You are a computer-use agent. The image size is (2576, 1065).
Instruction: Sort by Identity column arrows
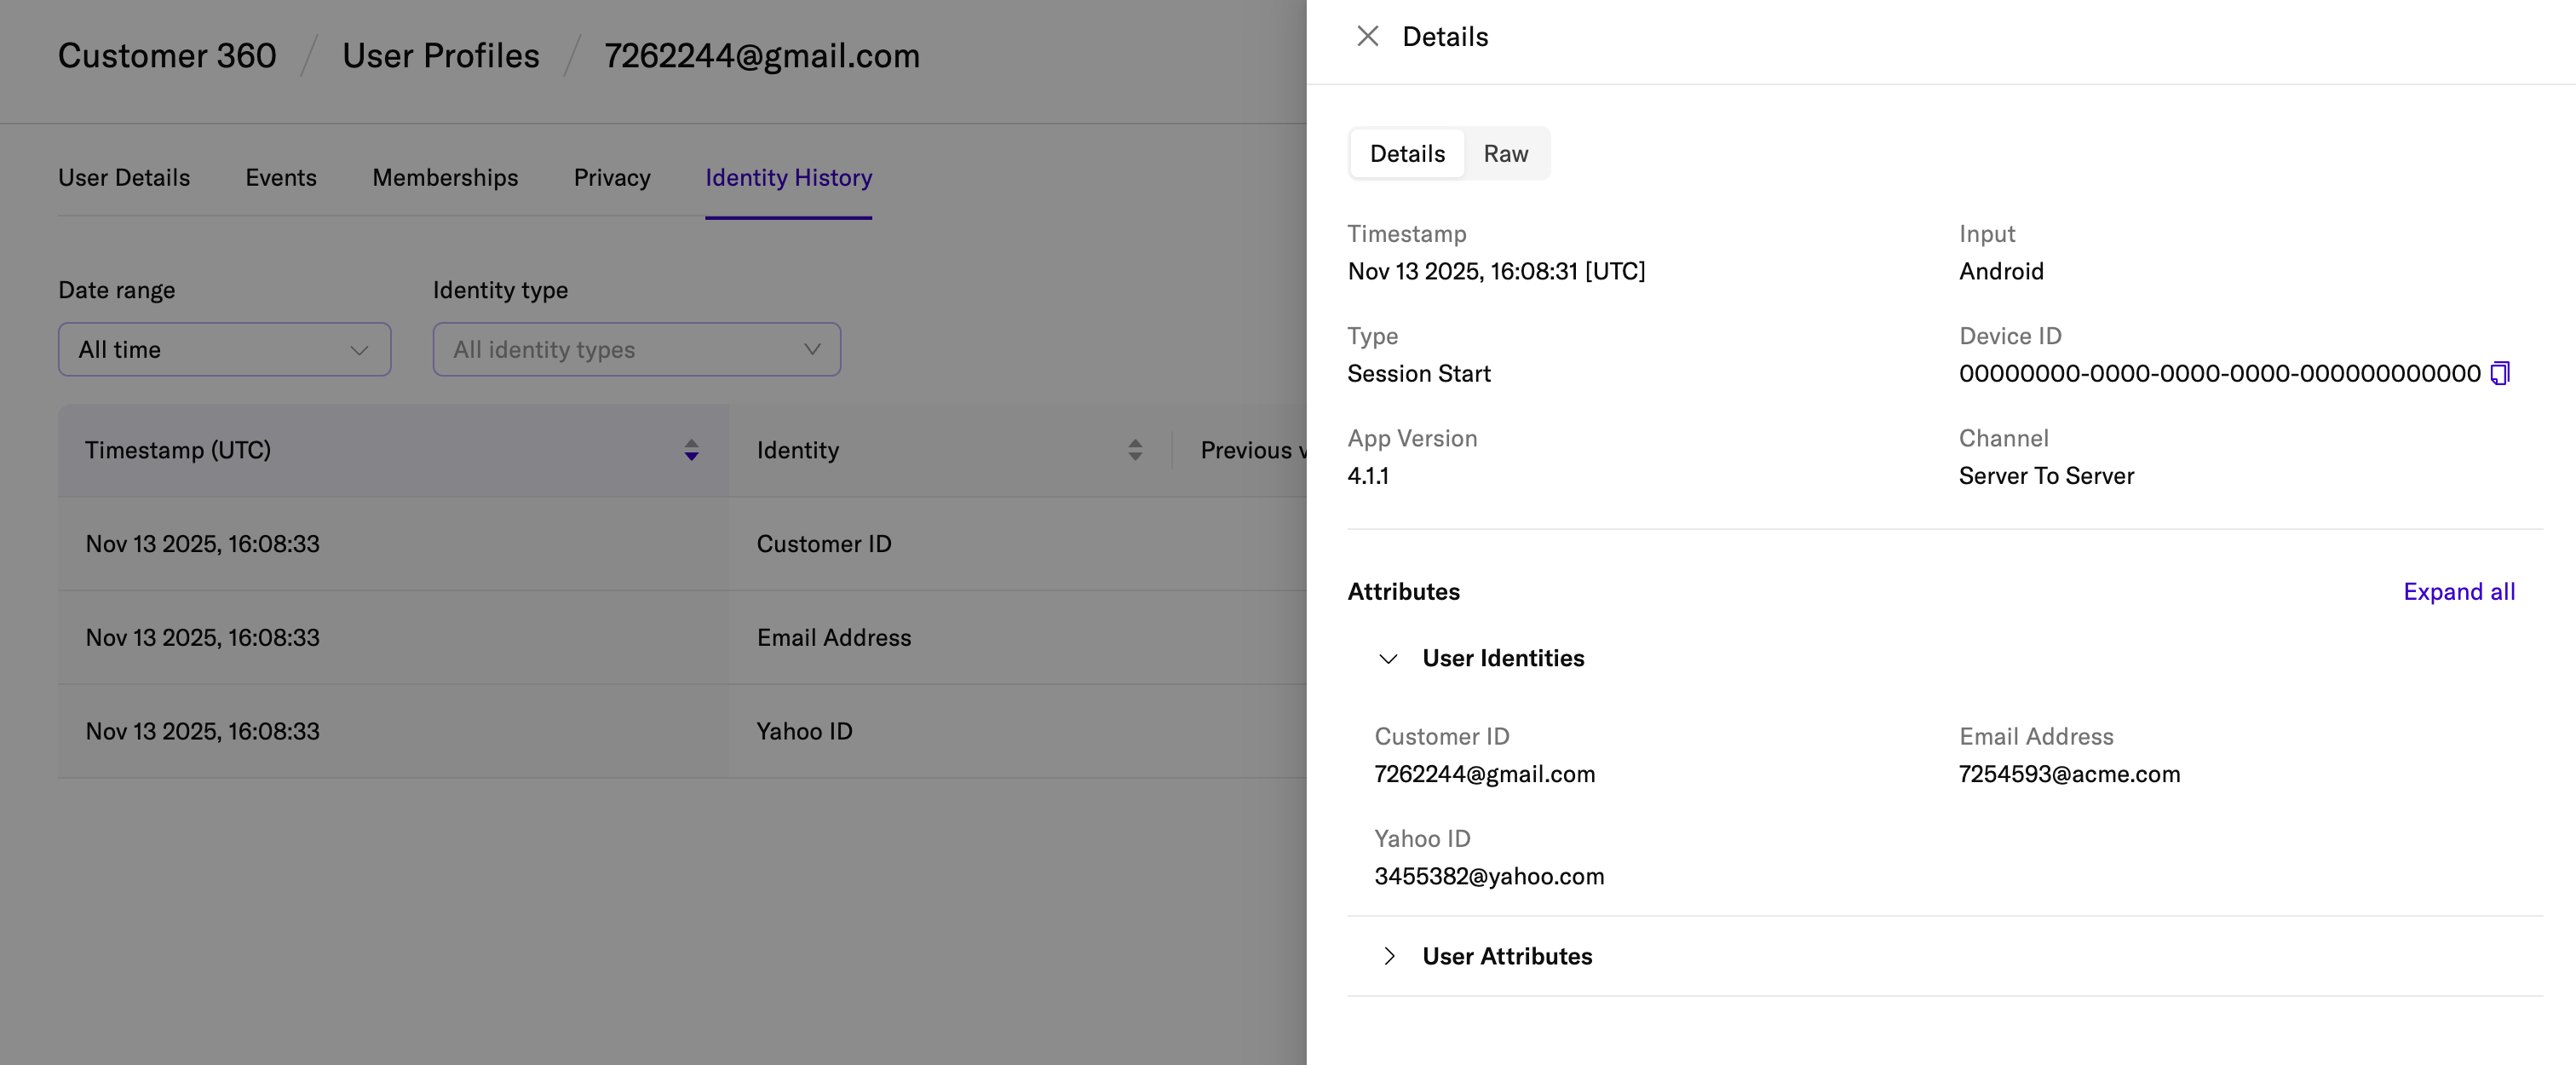click(x=1134, y=450)
